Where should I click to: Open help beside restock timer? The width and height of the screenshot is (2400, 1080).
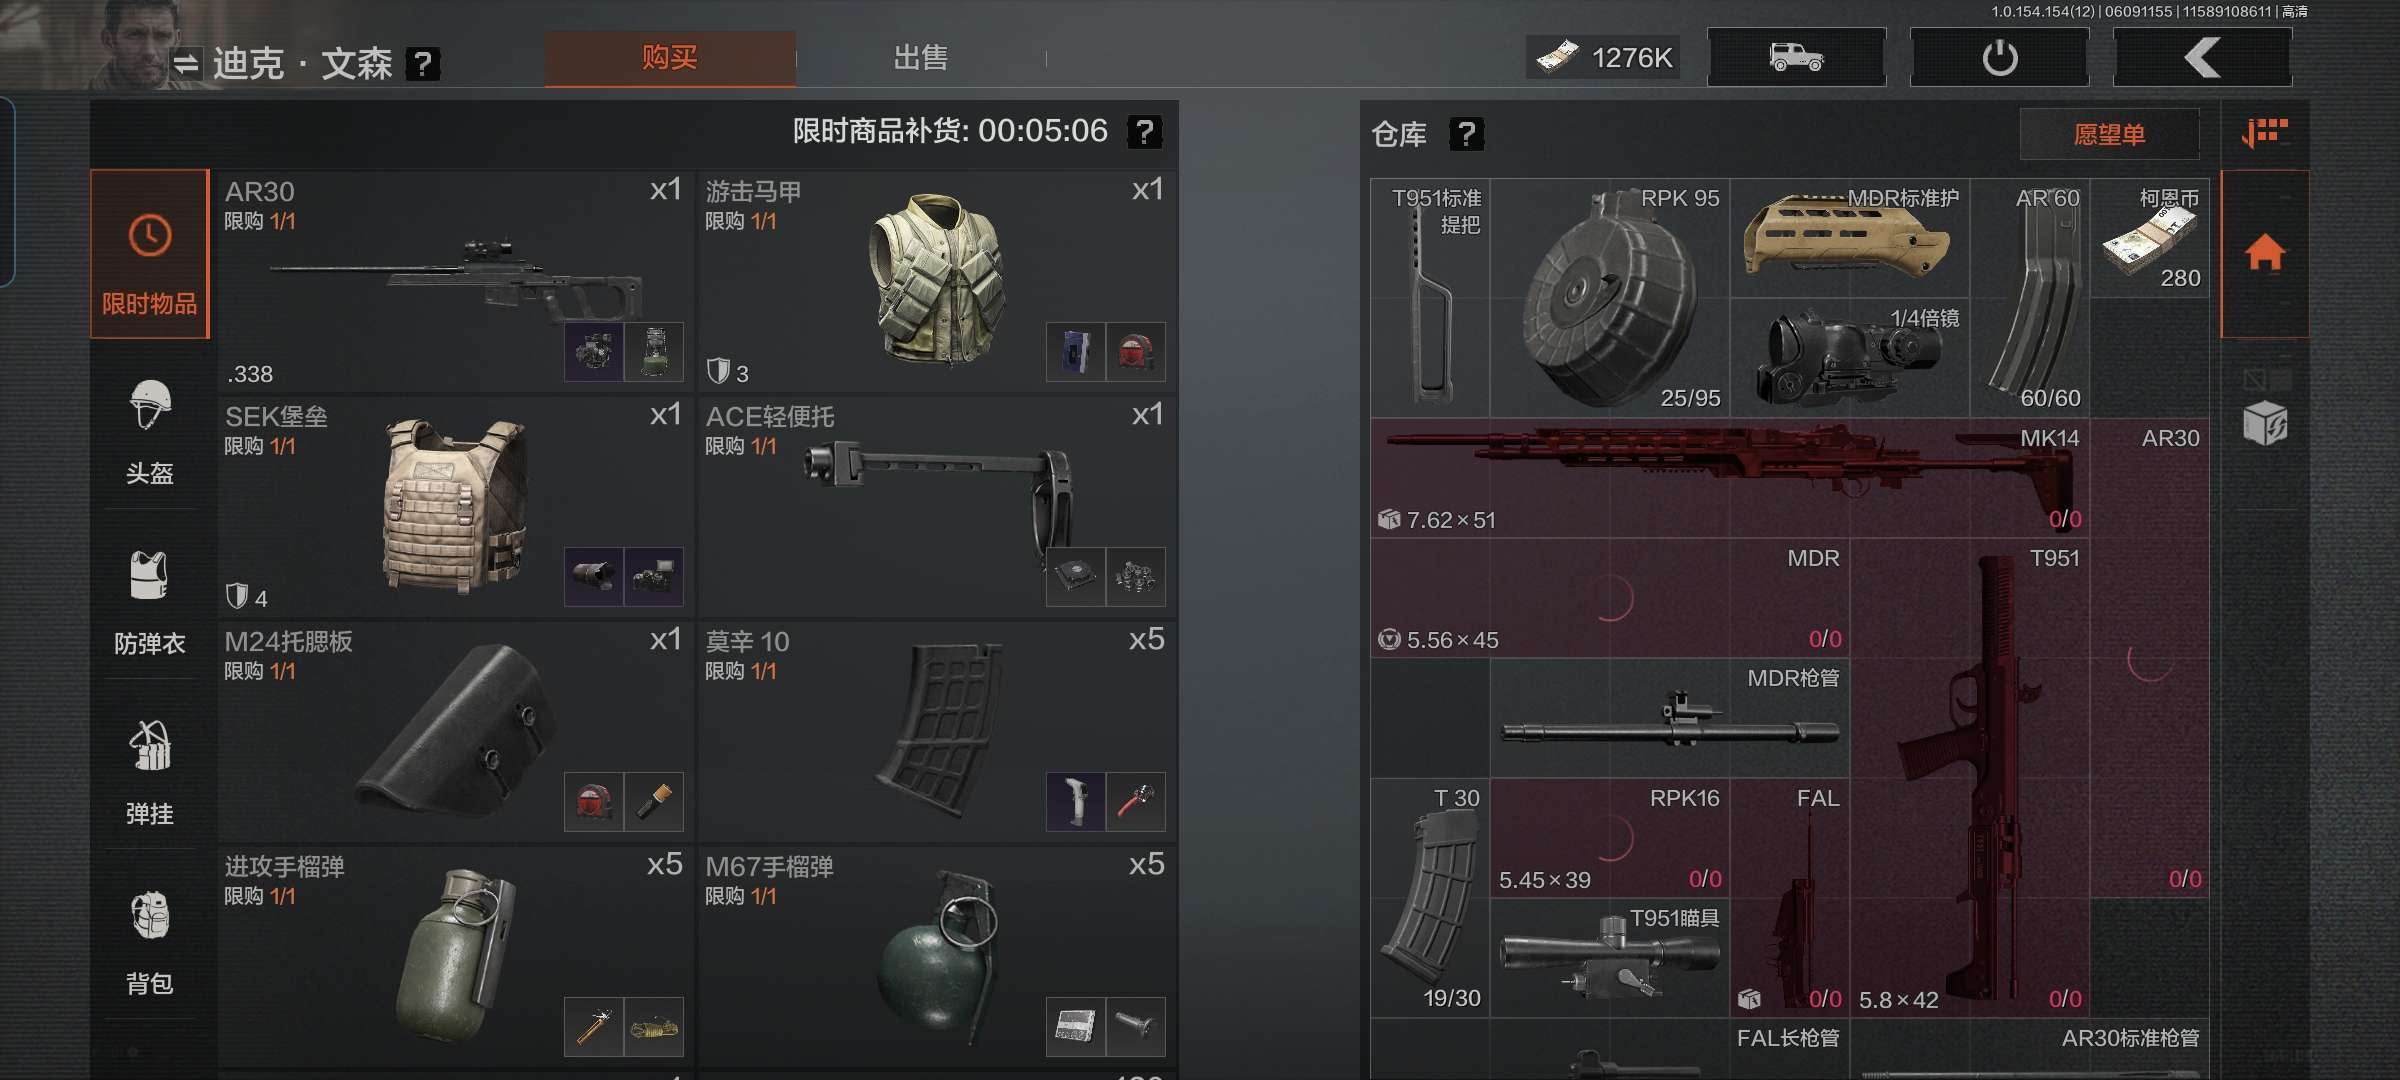[1144, 131]
